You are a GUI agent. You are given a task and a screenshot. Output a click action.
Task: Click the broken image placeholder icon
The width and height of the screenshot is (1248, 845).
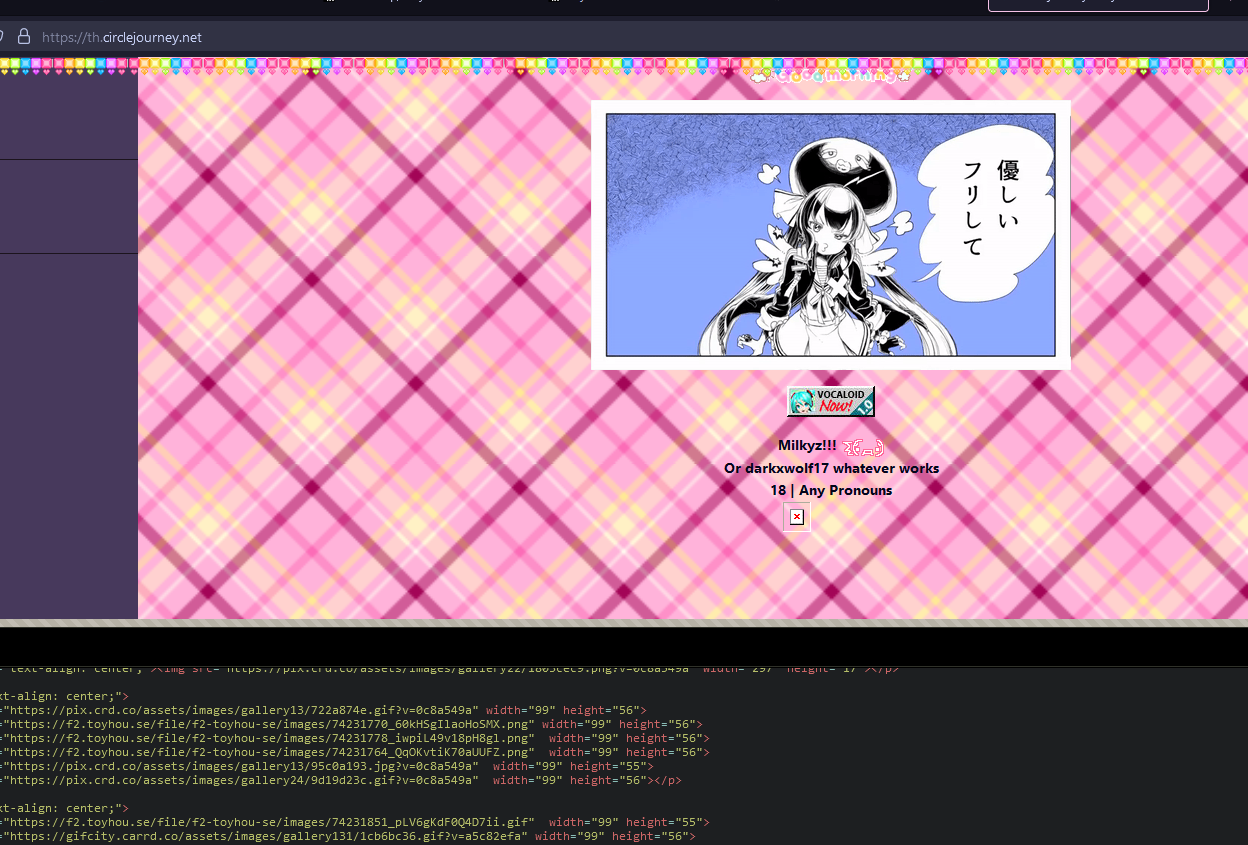click(796, 517)
